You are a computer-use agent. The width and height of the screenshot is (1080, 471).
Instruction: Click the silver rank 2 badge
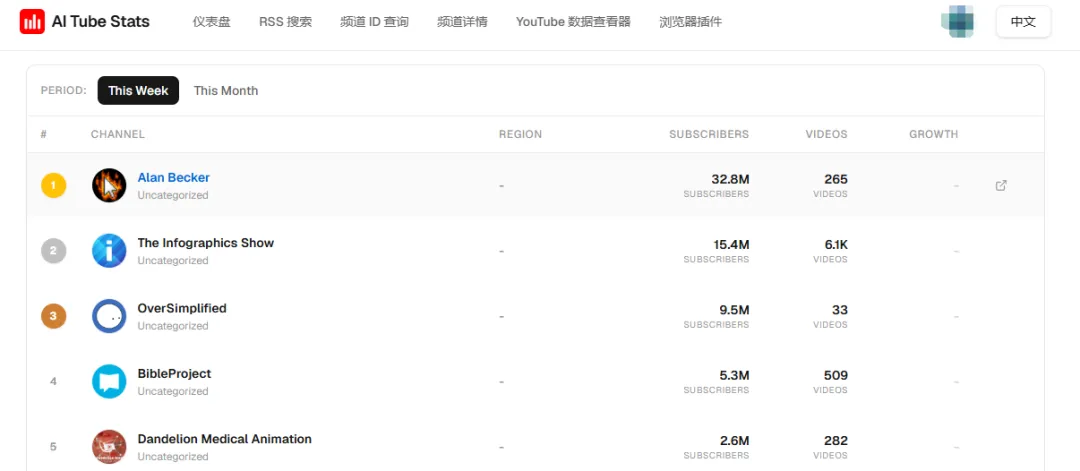[x=53, y=251]
